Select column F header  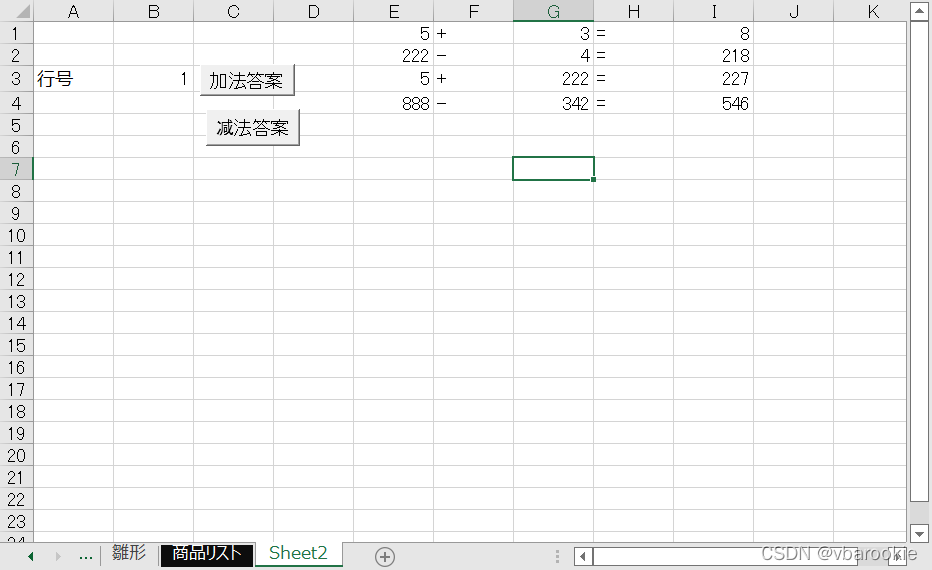474,11
